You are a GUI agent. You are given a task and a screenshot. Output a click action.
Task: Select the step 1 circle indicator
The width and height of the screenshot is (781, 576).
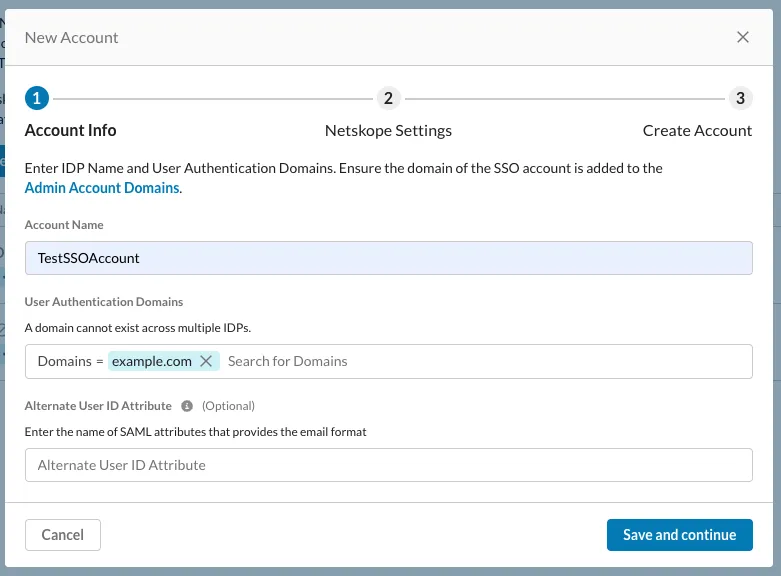tap(36, 98)
